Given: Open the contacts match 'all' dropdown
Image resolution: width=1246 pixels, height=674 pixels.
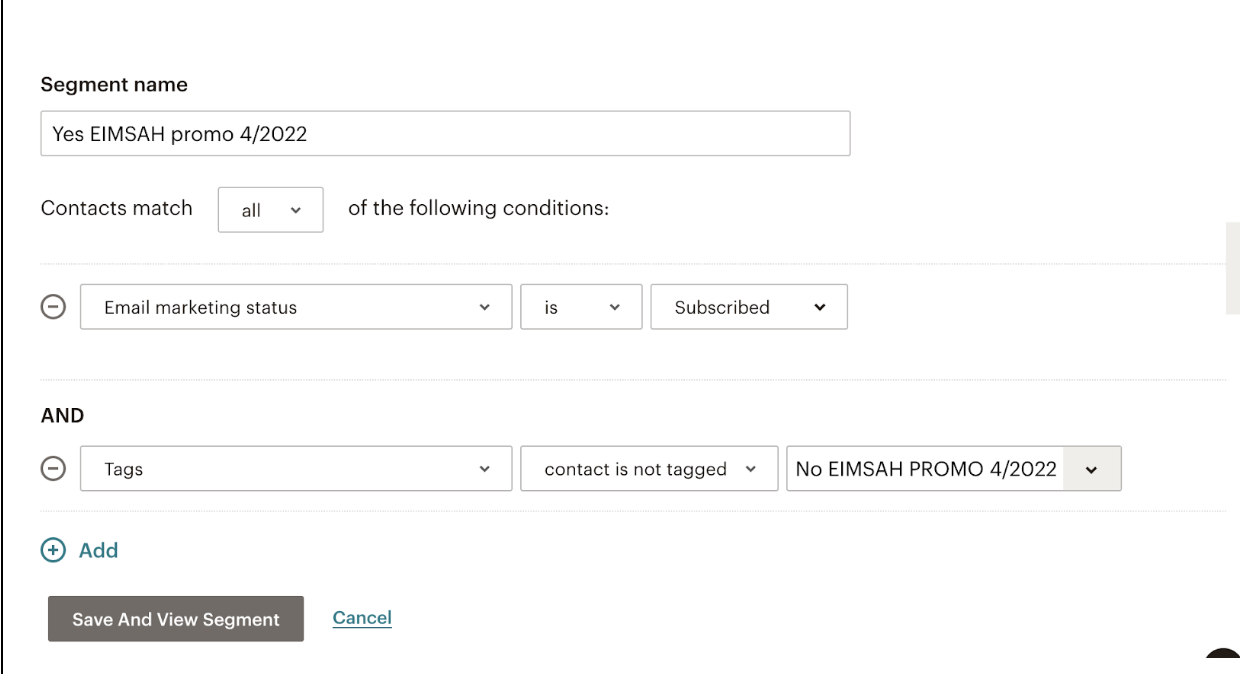Looking at the screenshot, I should coord(270,210).
